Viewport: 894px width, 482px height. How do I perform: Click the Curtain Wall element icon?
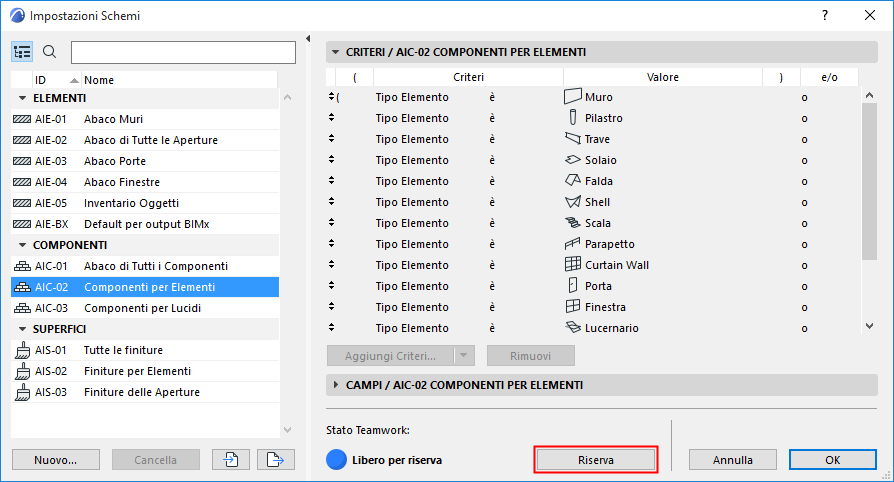pos(572,265)
